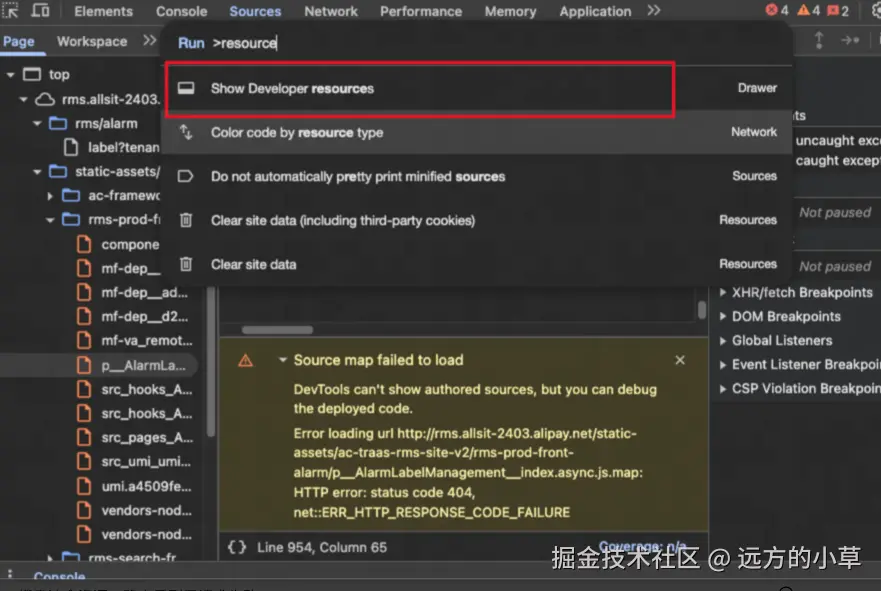This screenshot has height=591, width=881.
Task: Click the inspect element picker icon
Action: click(x=9, y=11)
